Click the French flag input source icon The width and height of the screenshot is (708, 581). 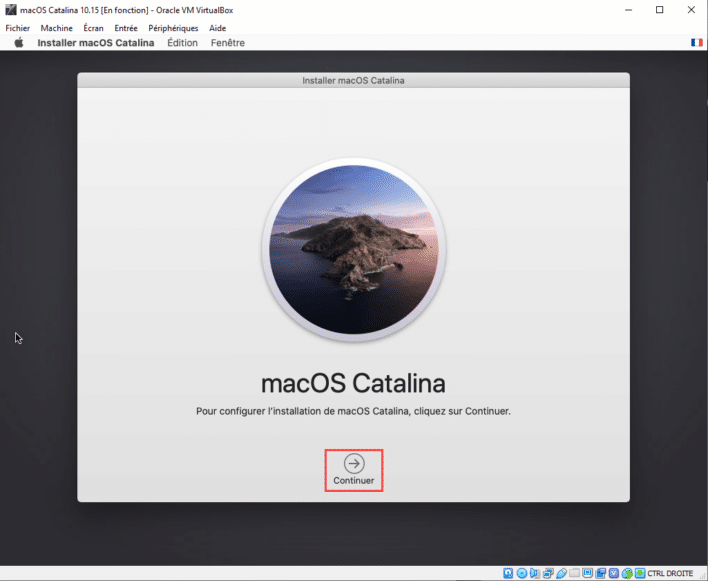[x=697, y=42]
